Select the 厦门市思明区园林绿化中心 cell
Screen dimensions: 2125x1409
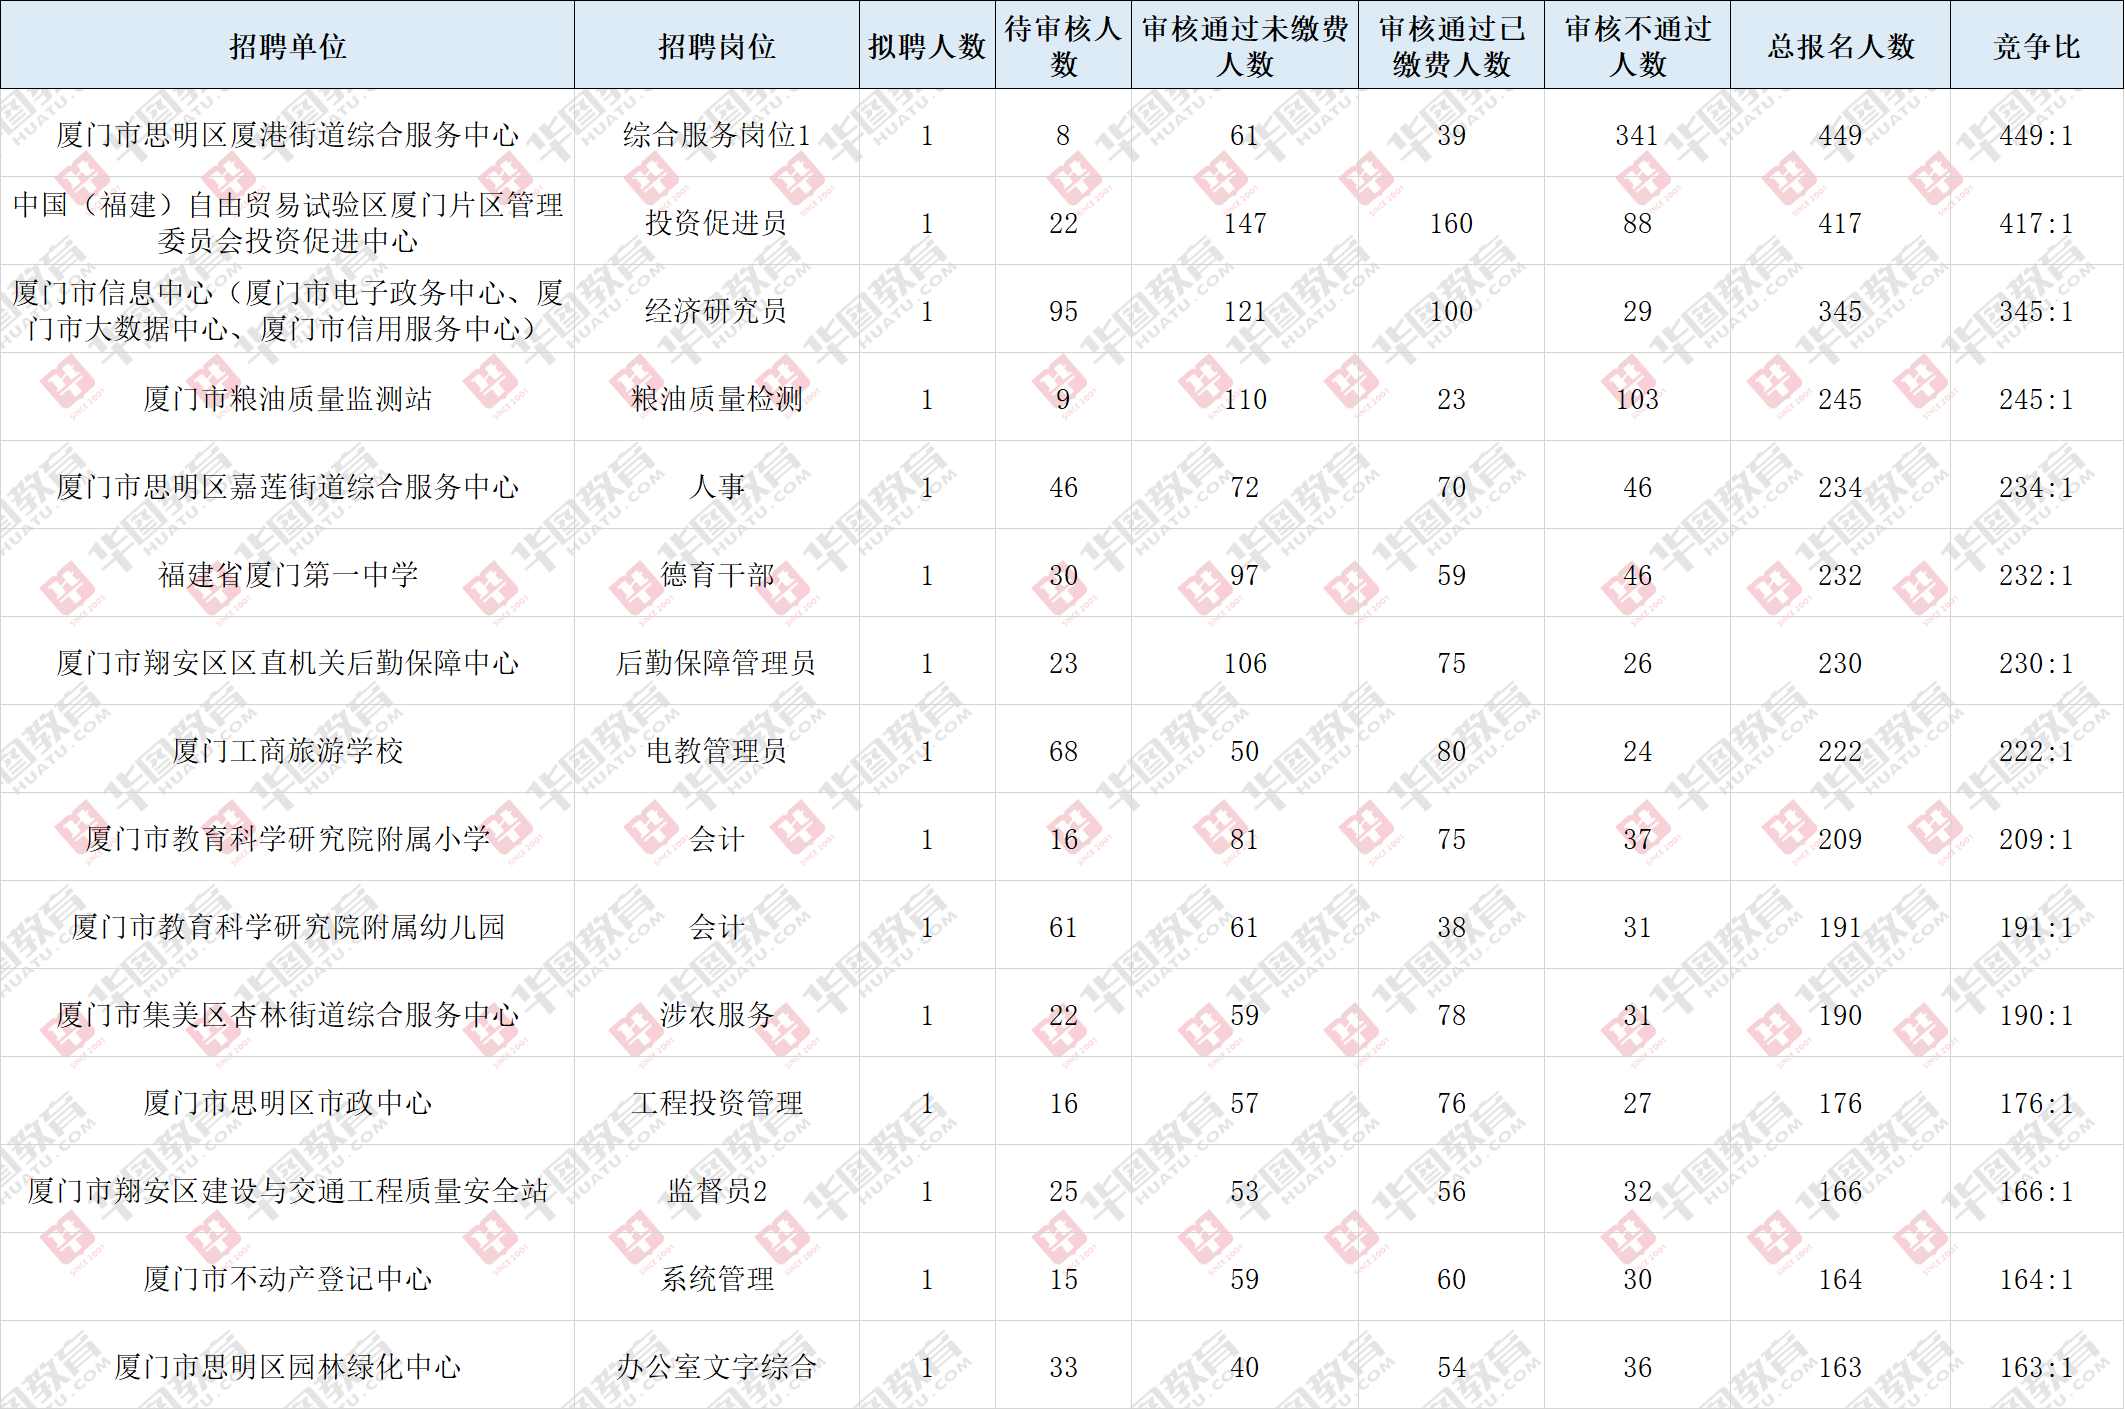[287, 1365]
